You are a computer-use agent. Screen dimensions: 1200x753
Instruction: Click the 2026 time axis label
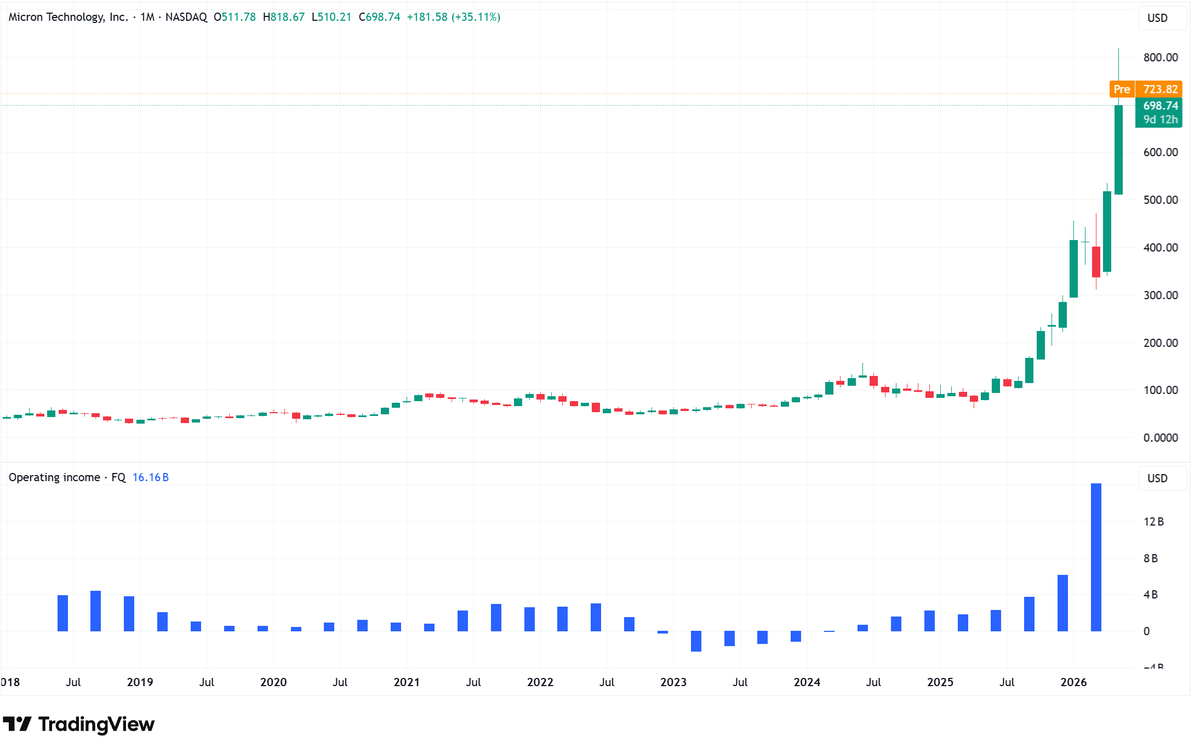point(1074,682)
